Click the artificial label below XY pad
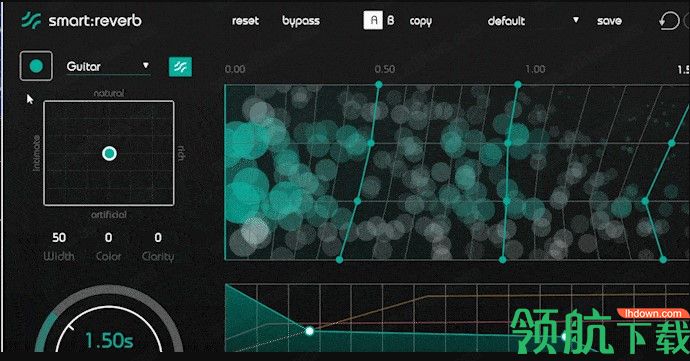The image size is (690, 361). pyautogui.click(x=109, y=214)
